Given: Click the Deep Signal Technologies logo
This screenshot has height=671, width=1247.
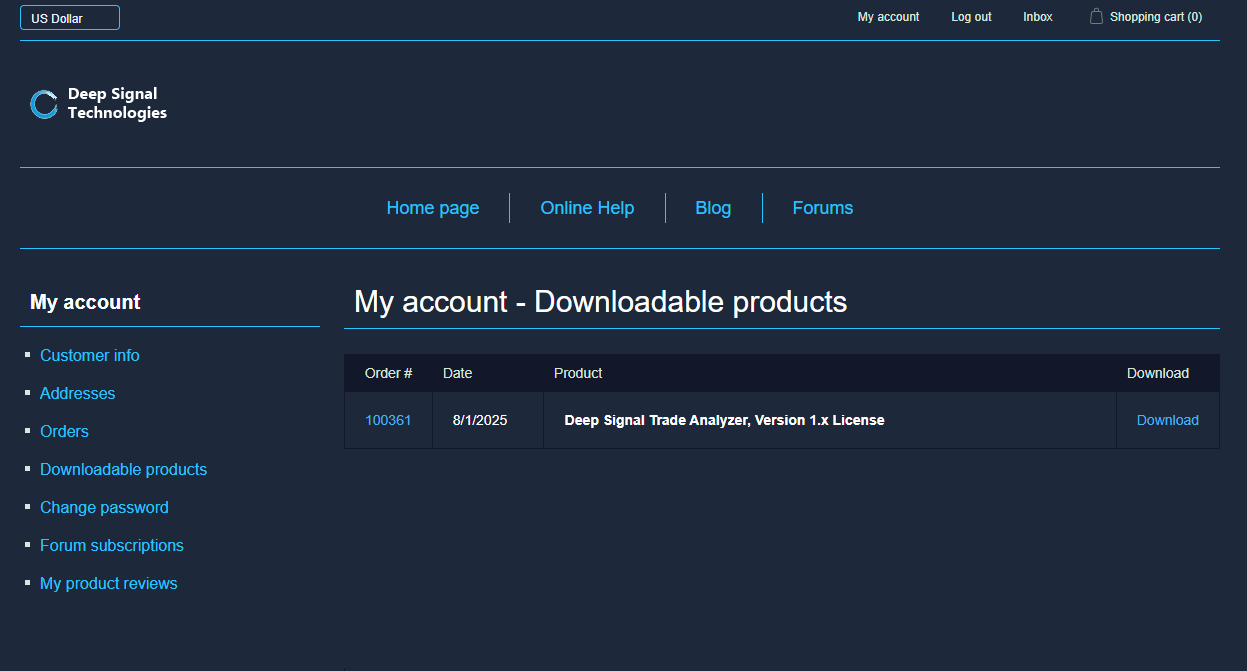Looking at the screenshot, I should (98, 104).
